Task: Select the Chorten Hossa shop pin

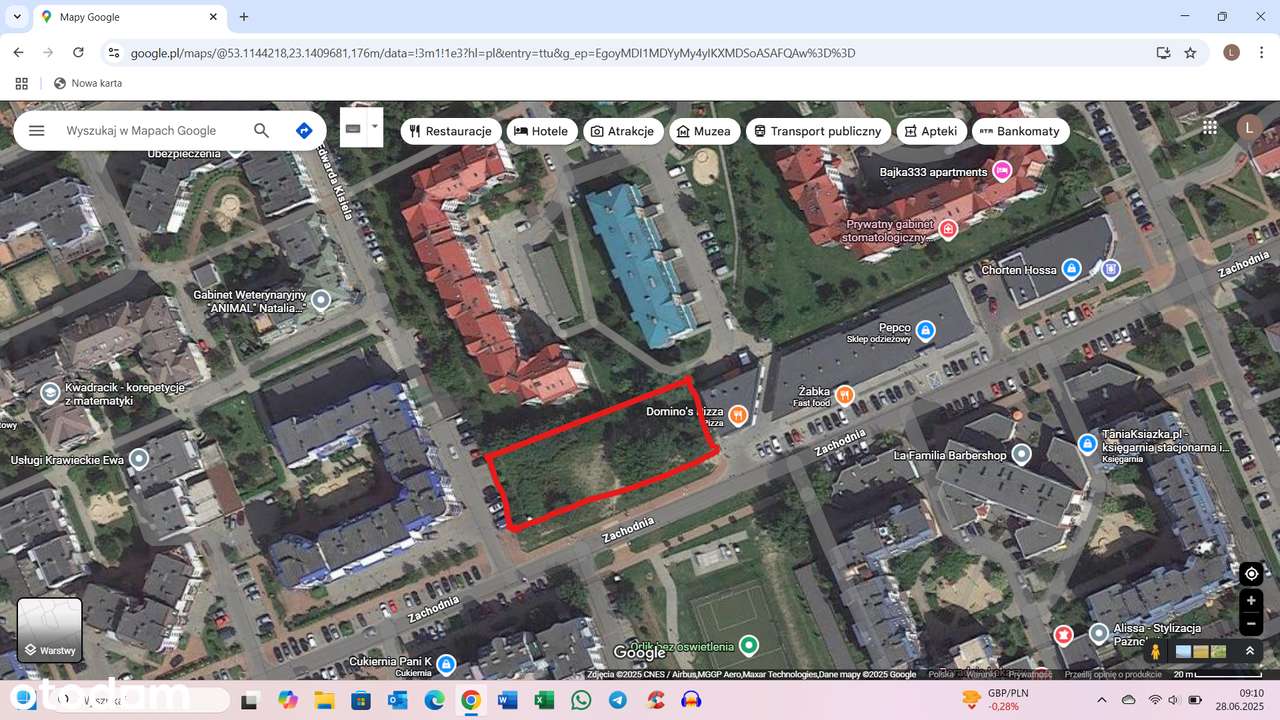Action: point(1071,269)
